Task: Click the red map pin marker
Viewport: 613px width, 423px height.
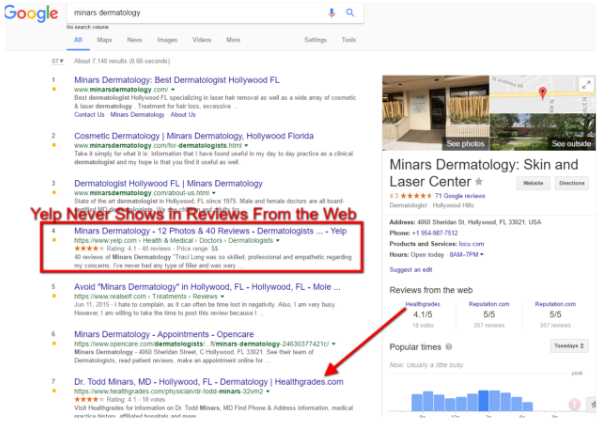Action: pos(543,93)
